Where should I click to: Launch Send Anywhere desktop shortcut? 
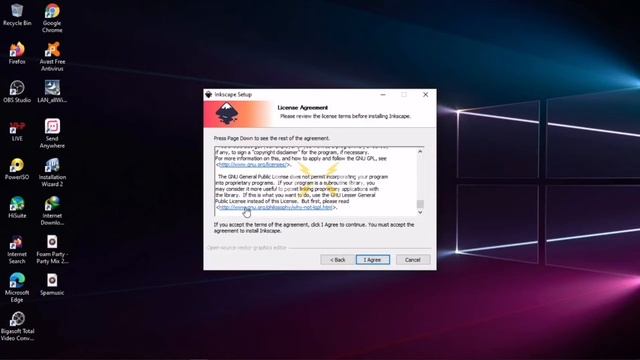click(52, 133)
